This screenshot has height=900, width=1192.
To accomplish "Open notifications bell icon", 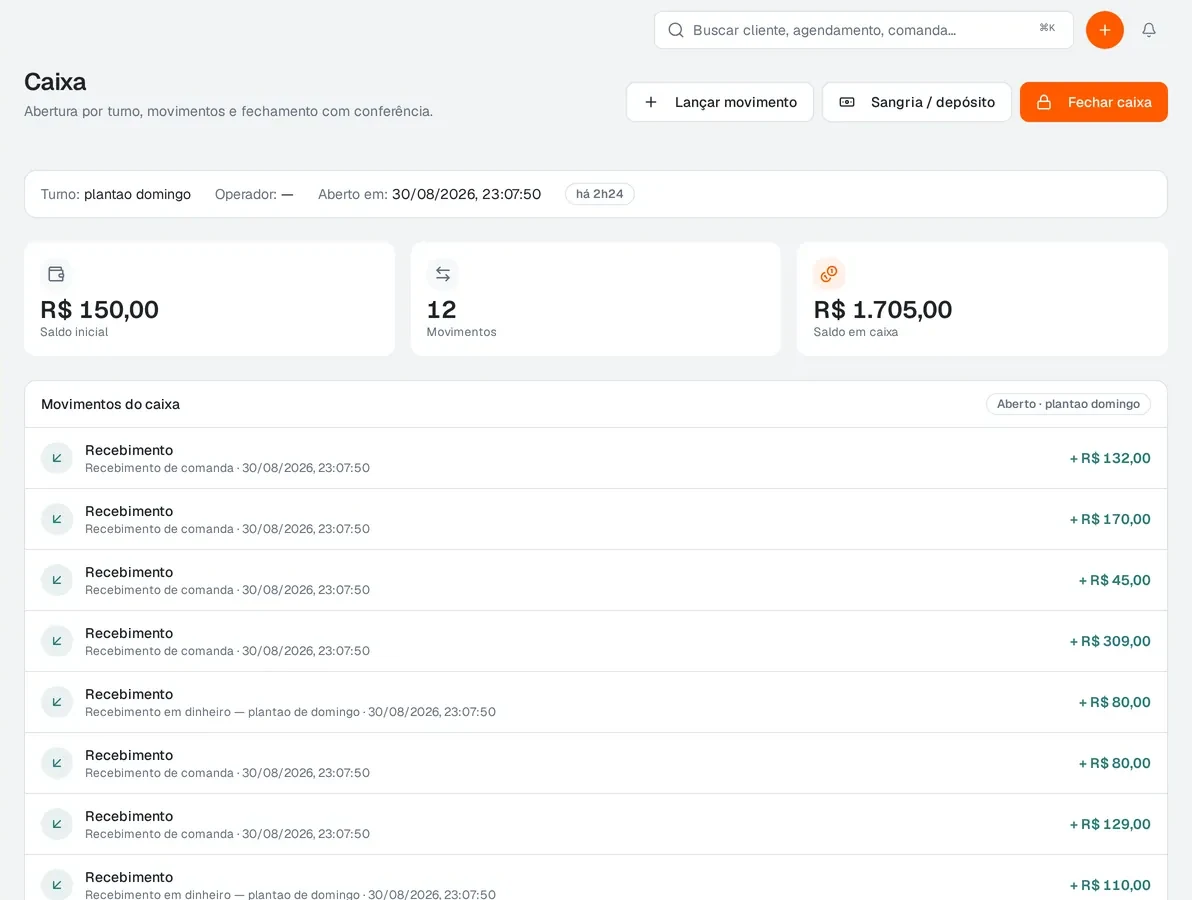I will pyautogui.click(x=1149, y=30).
